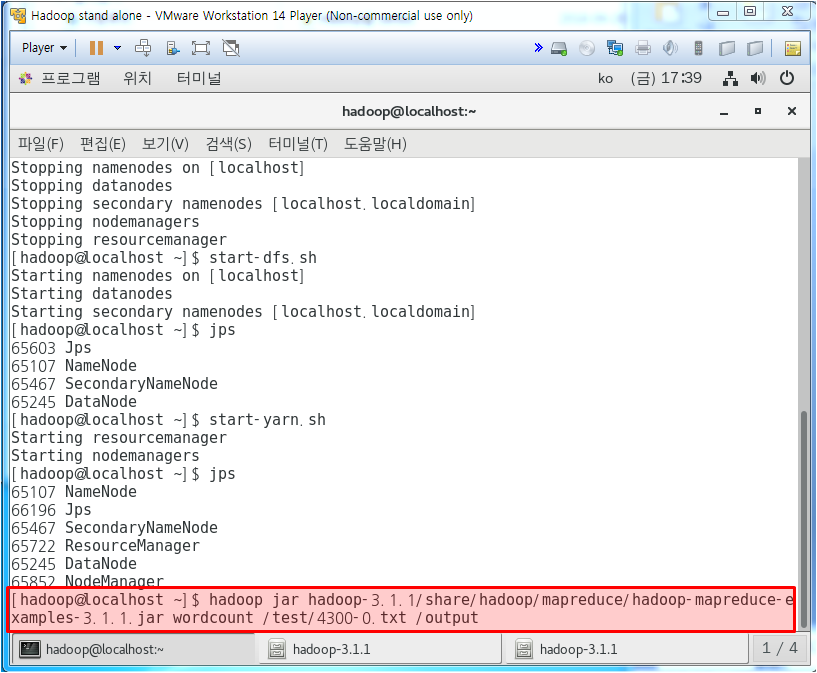
Task: Open the 검색(S) menu
Action: pos(228,144)
